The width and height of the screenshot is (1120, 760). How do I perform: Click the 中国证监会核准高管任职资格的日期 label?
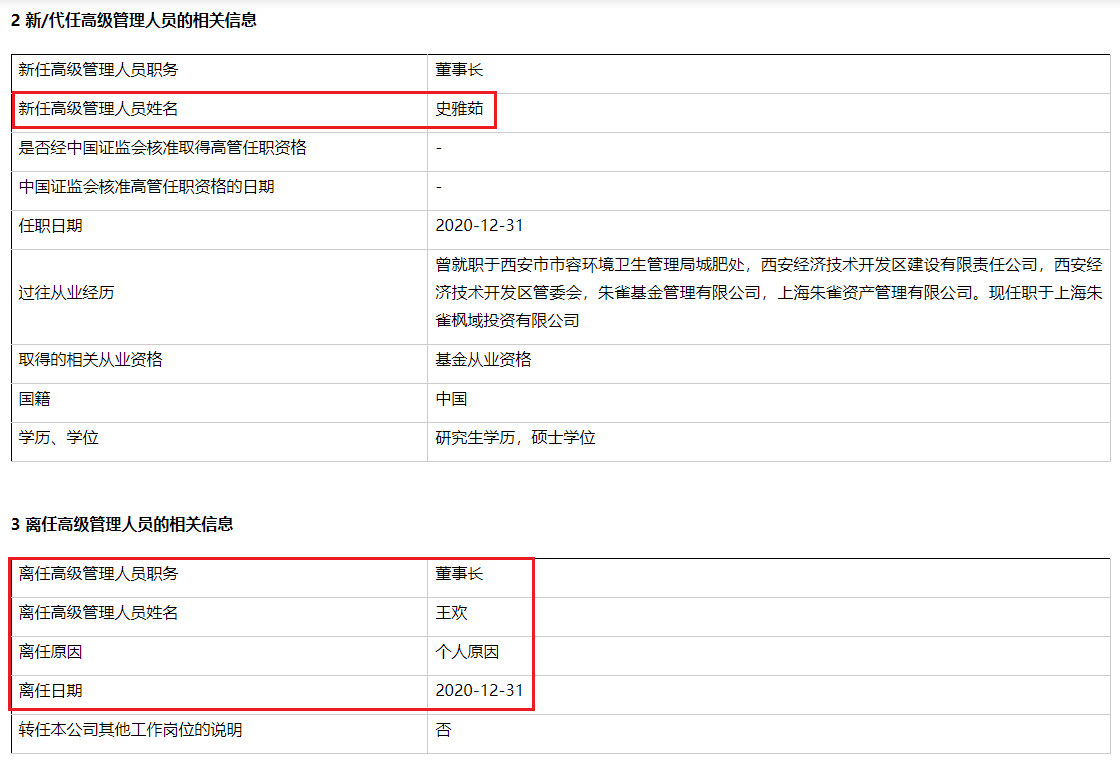point(147,187)
